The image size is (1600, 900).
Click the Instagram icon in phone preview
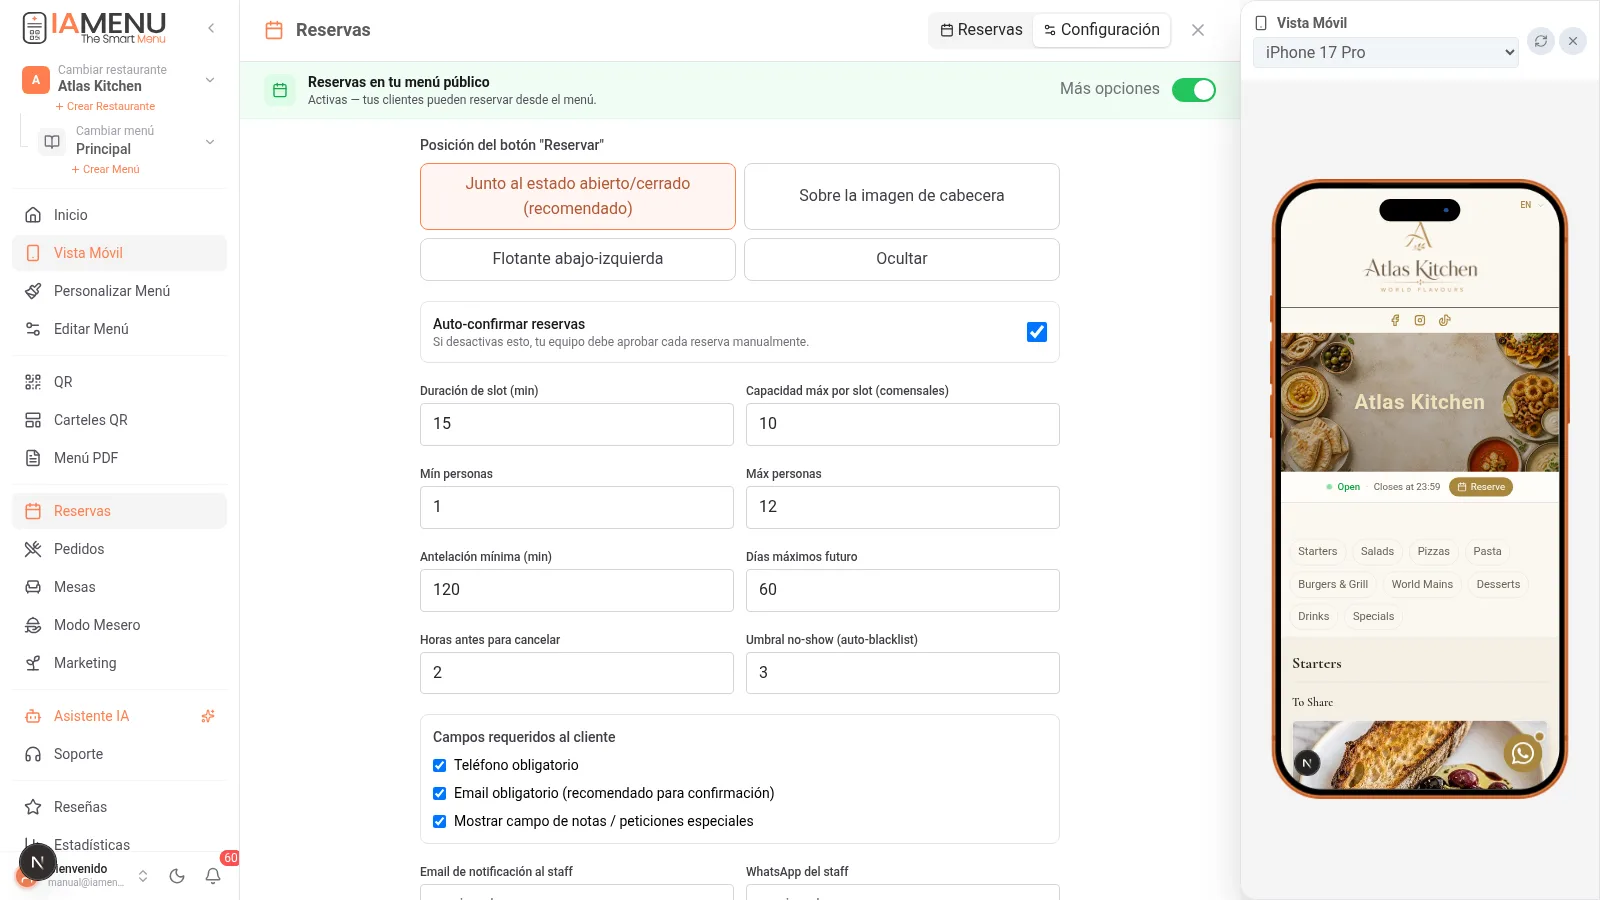tap(1420, 320)
